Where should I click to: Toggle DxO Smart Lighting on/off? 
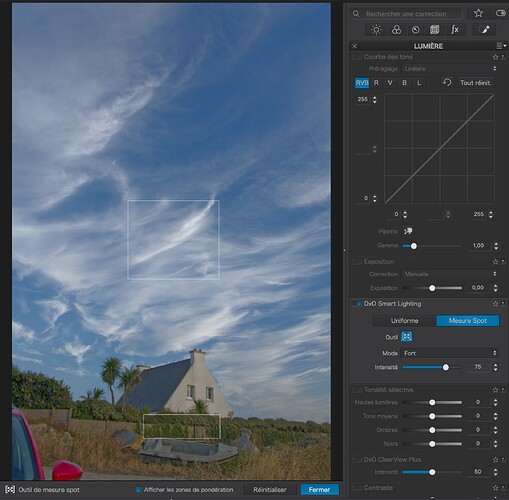pos(357,304)
